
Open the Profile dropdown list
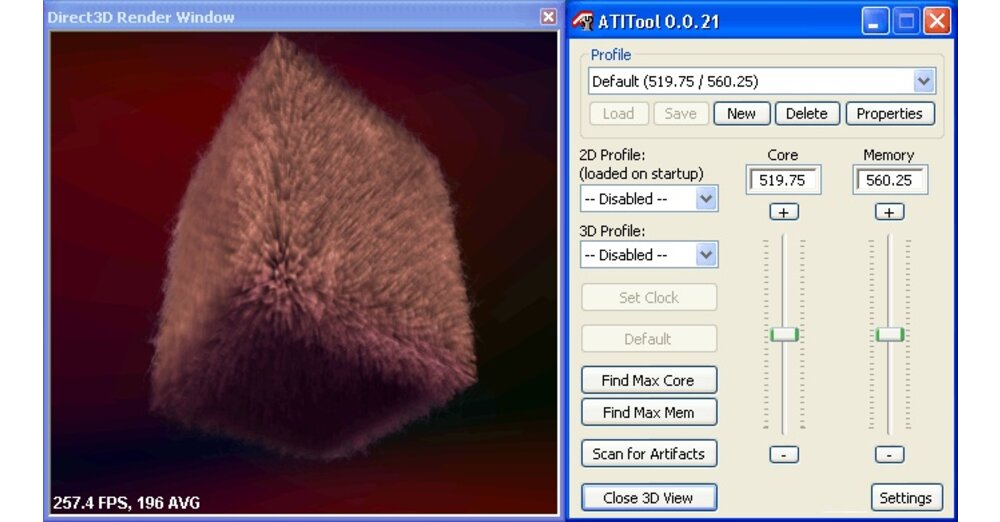click(x=924, y=81)
